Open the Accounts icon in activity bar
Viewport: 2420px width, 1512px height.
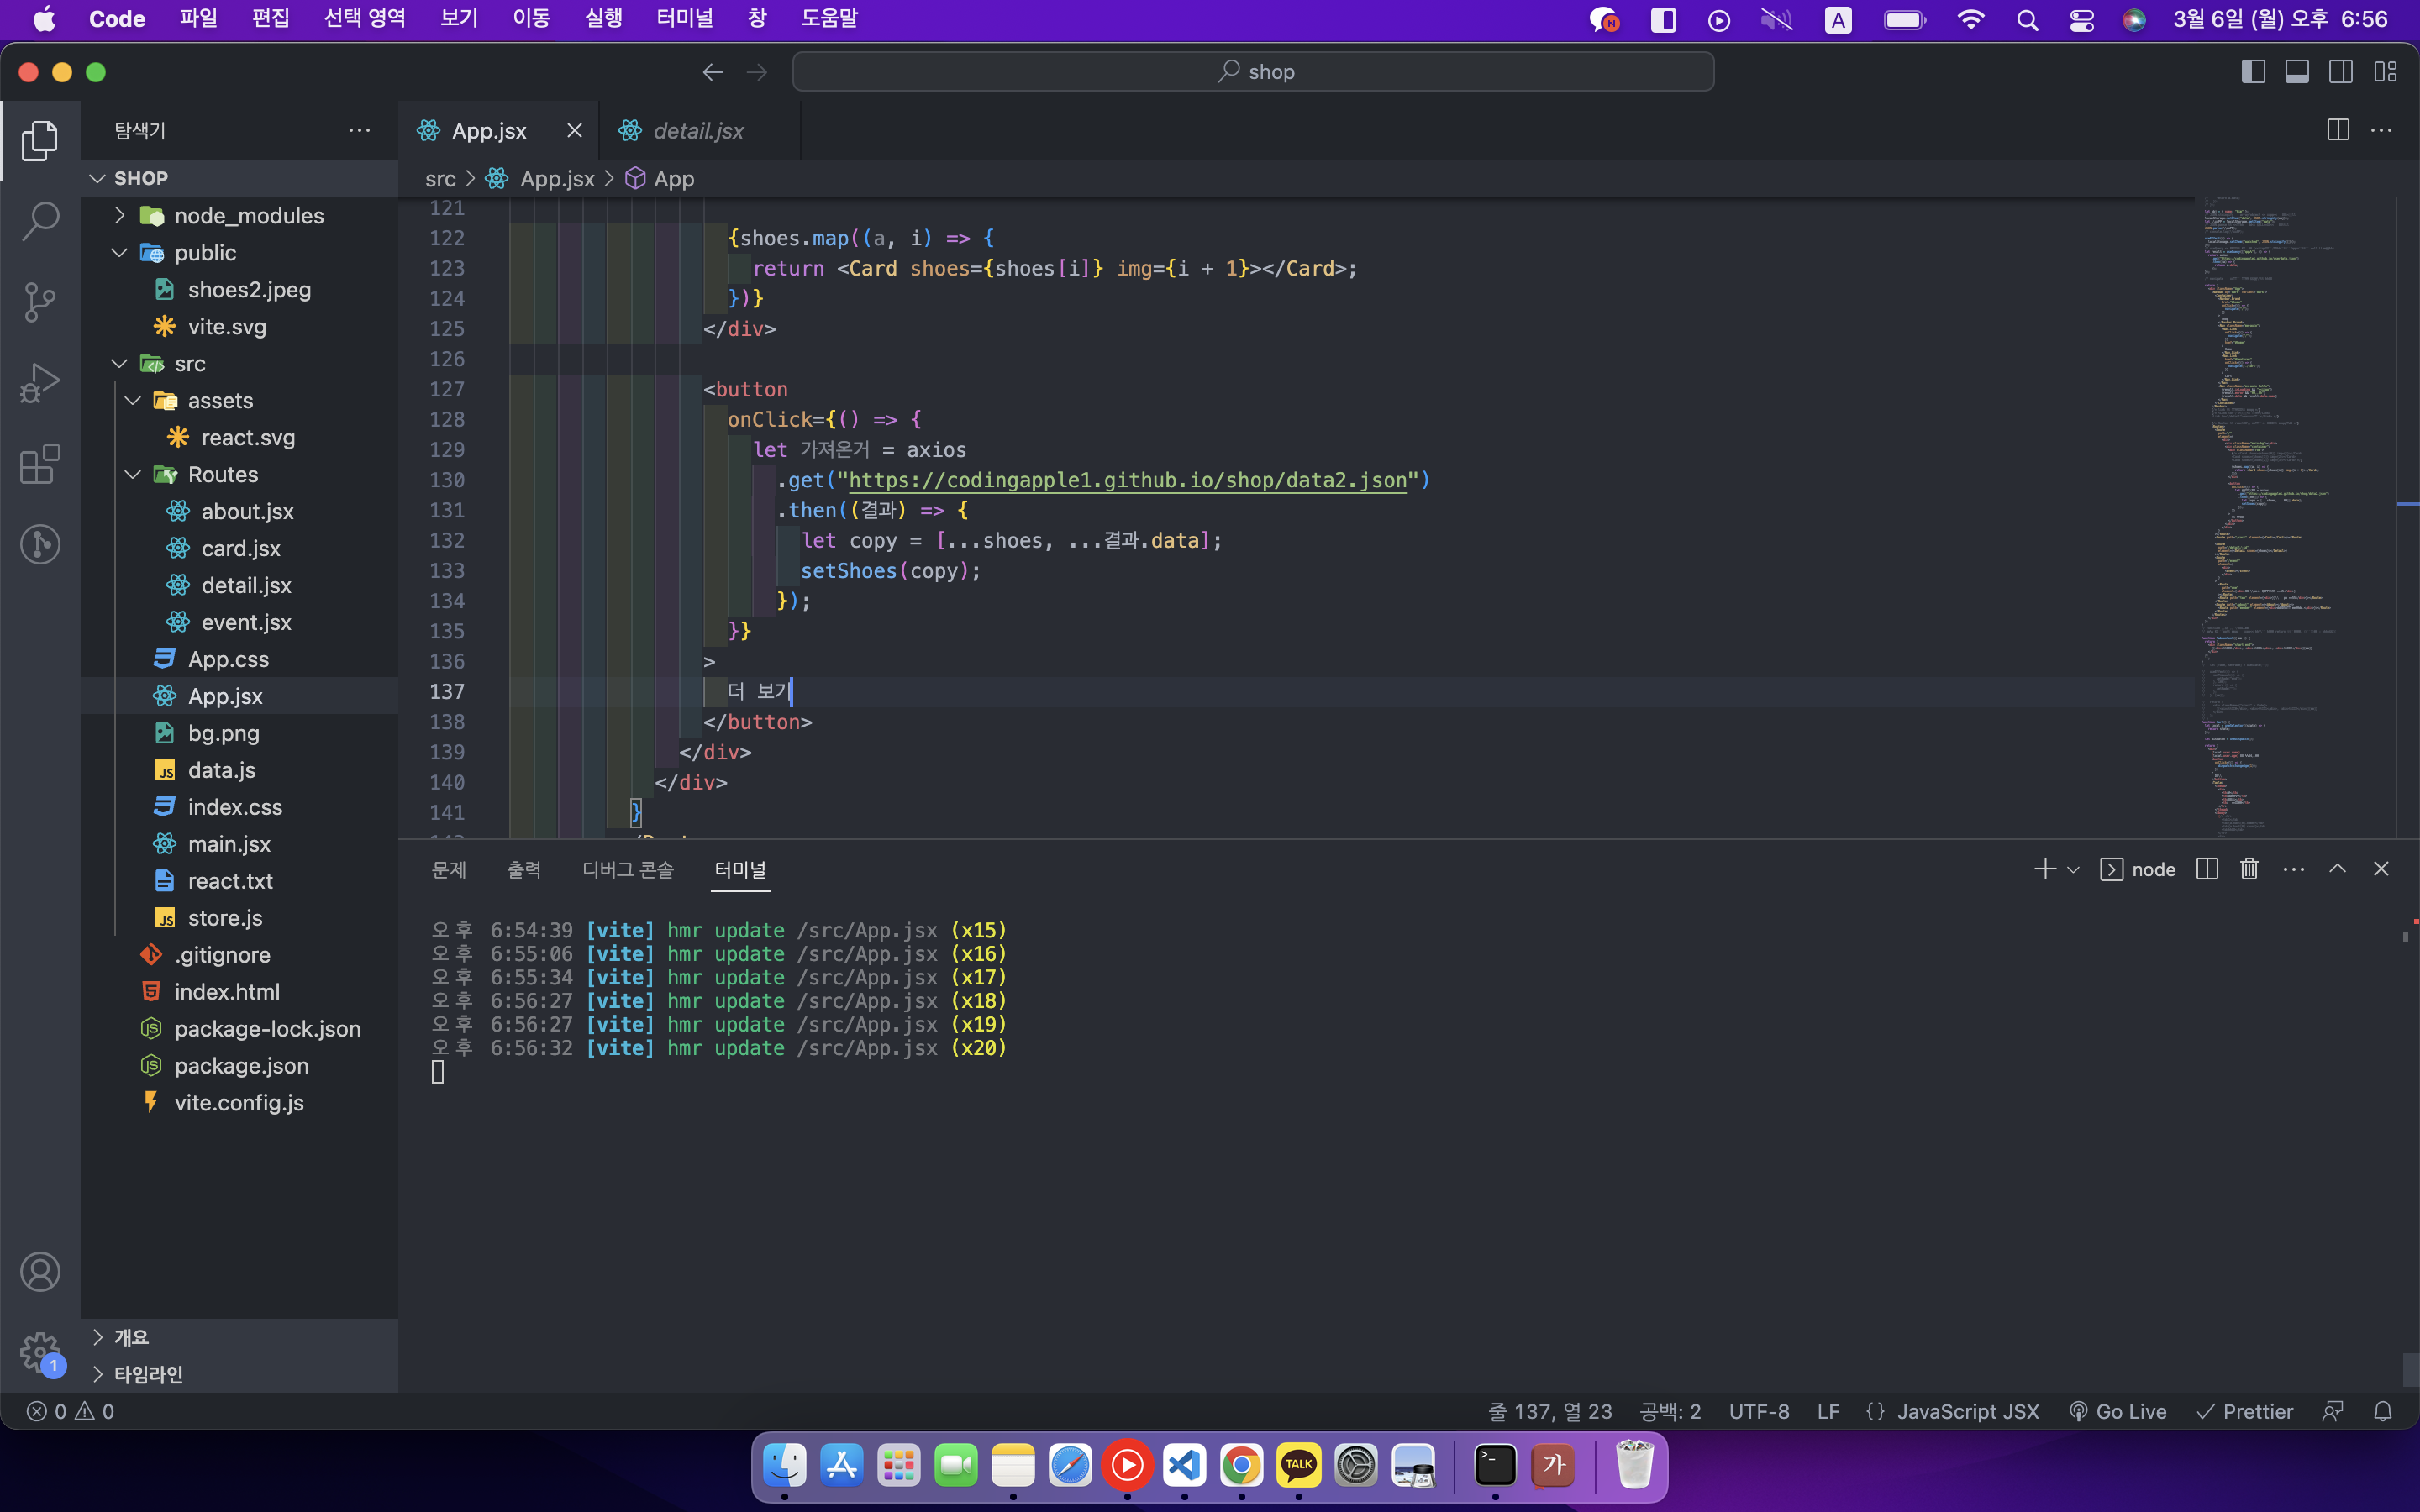tap(40, 1272)
